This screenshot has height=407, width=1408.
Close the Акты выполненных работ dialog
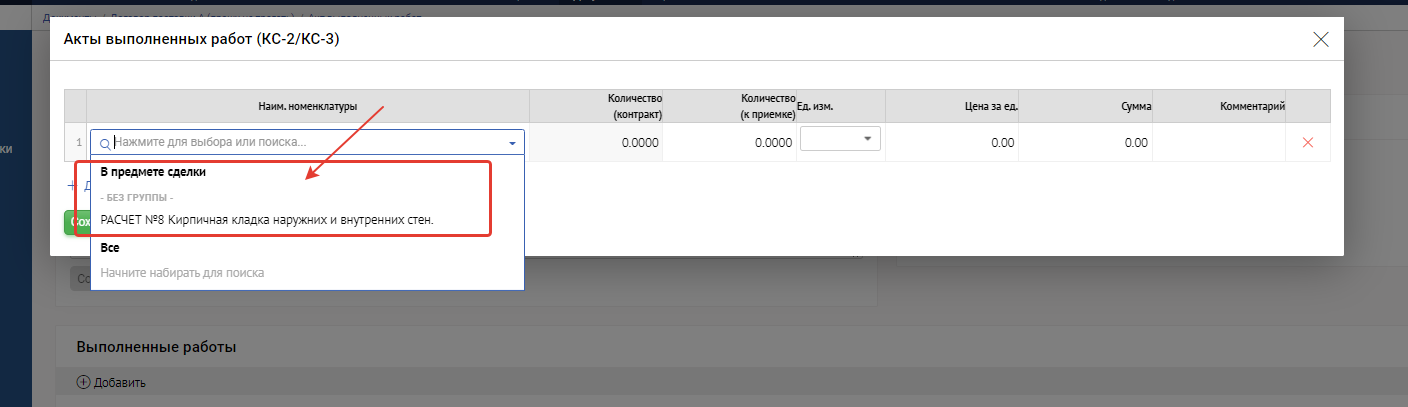(1320, 40)
